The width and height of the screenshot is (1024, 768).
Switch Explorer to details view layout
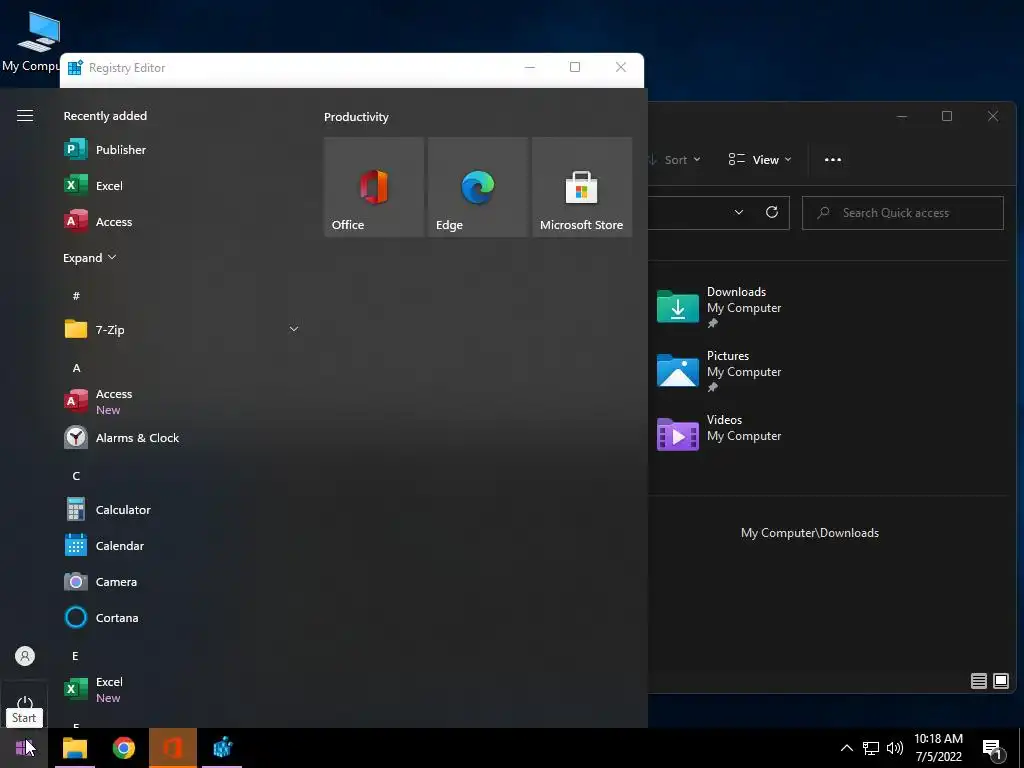pyautogui.click(x=978, y=681)
